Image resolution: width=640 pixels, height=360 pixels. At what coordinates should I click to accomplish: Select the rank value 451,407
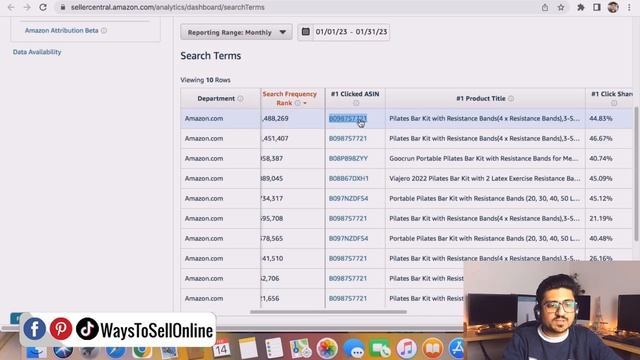click(x=275, y=138)
